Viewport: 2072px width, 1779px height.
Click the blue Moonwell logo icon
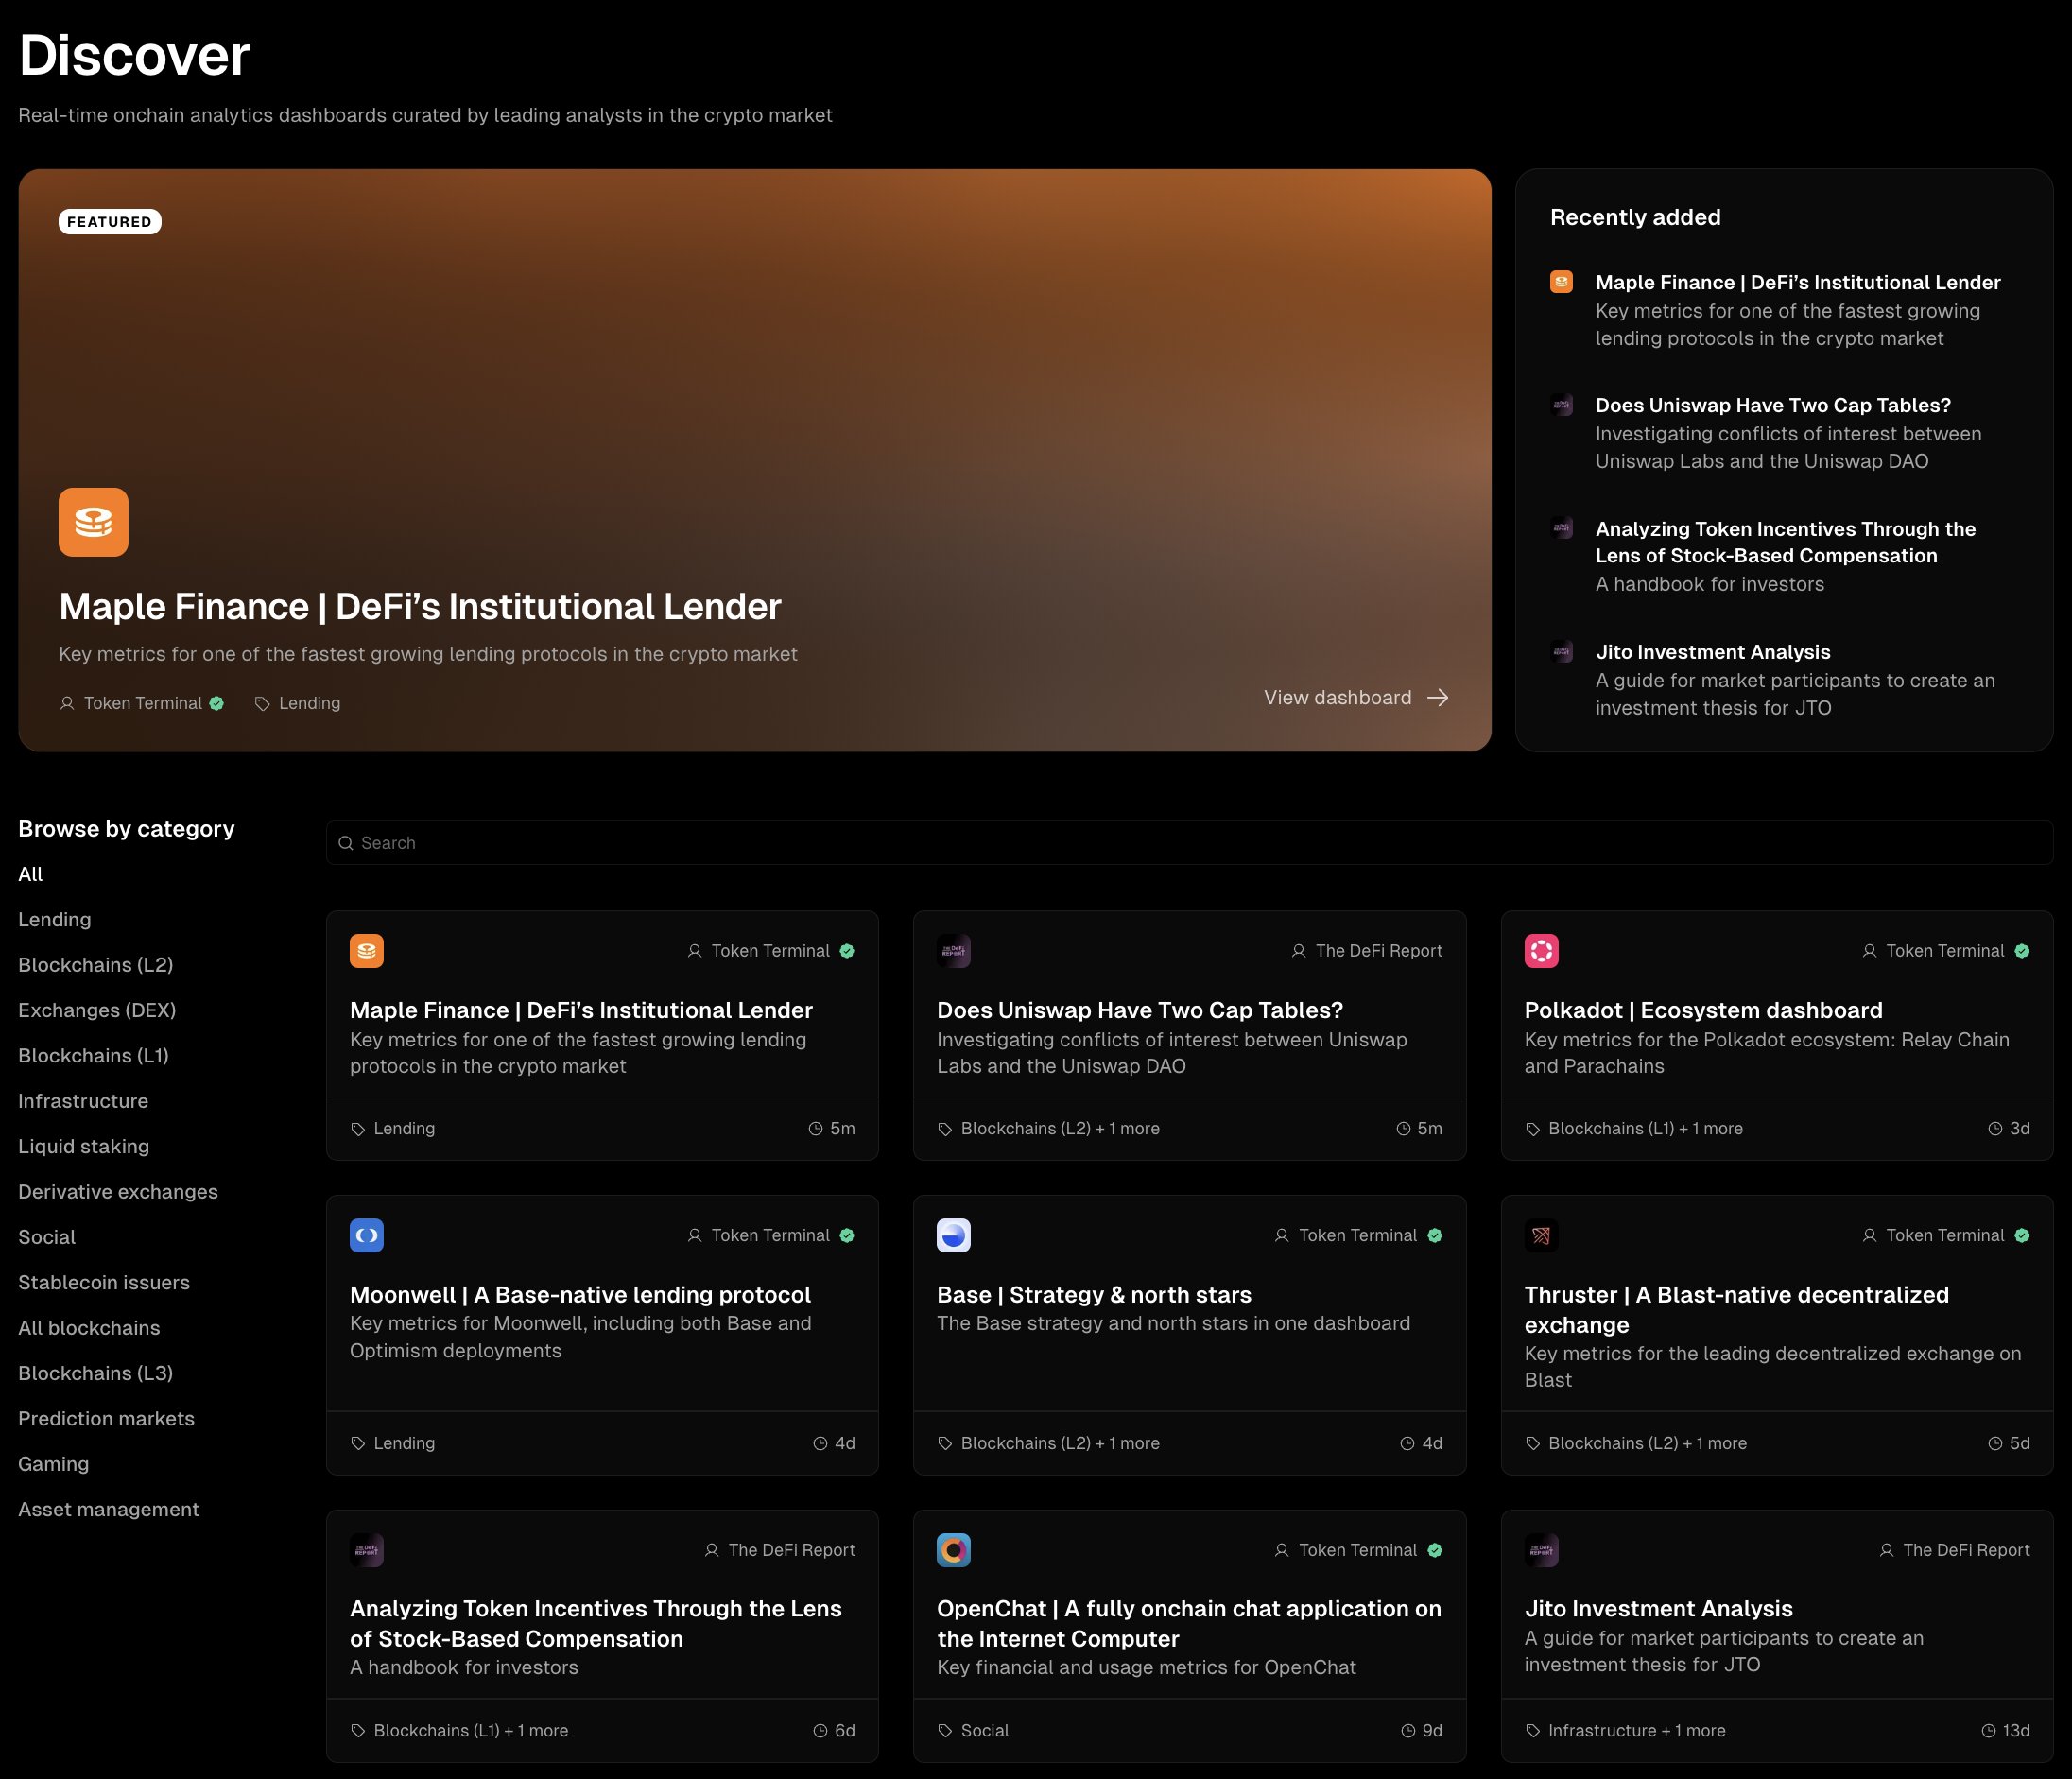pyautogui.click(x=366, y=1235)
